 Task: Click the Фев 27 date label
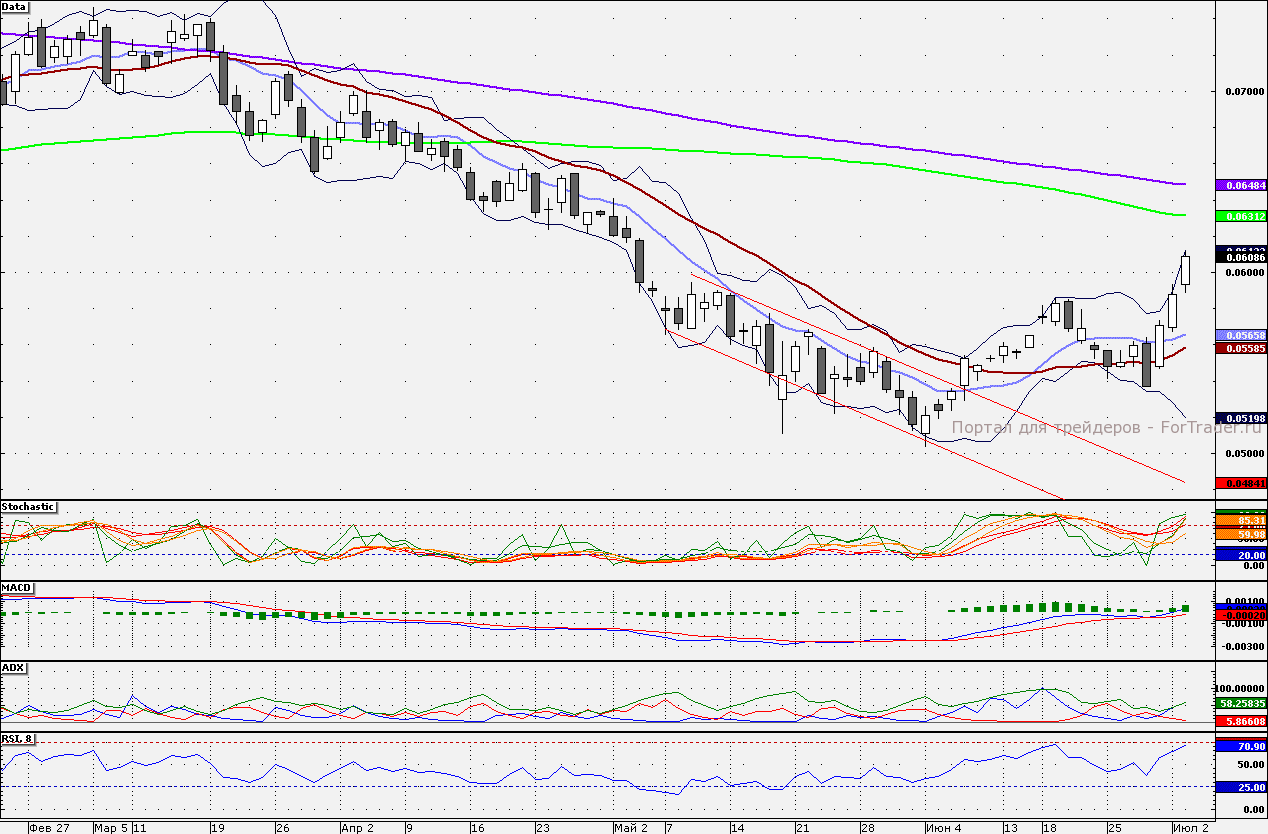click(50, 828)
